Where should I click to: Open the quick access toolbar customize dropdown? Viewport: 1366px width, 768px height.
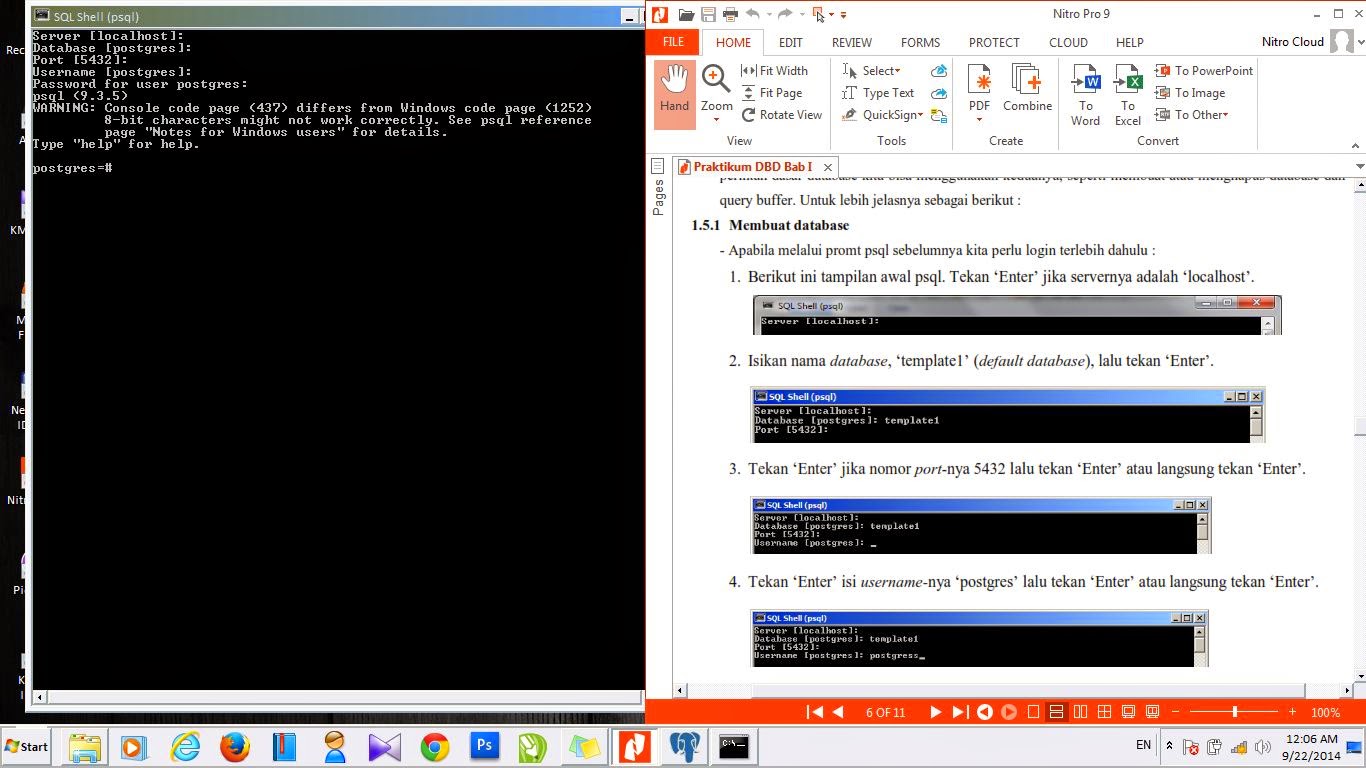click(843, 14)
